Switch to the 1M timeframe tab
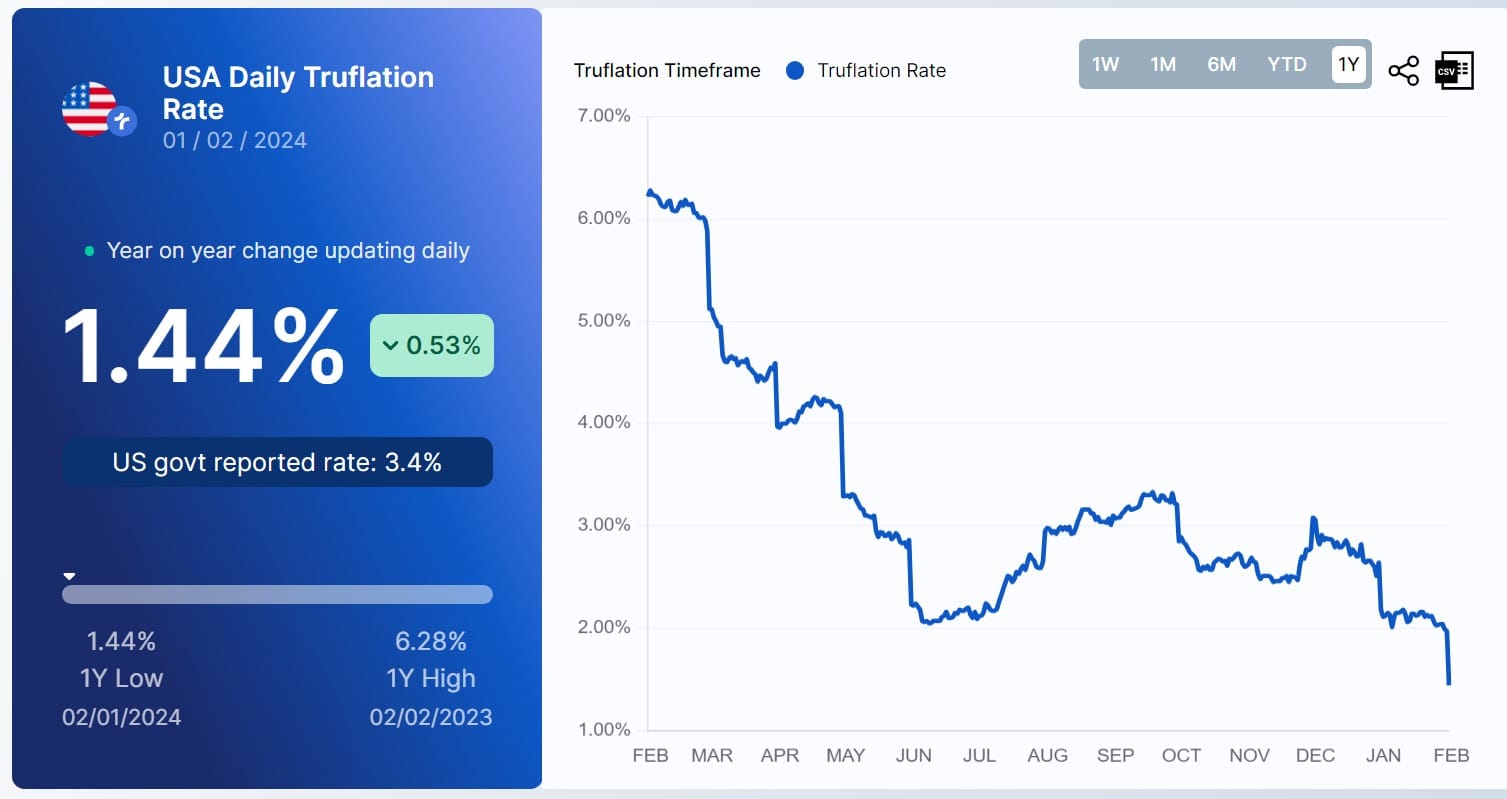The width and height of the screenshot is (1507, 799). [1163, 64]
